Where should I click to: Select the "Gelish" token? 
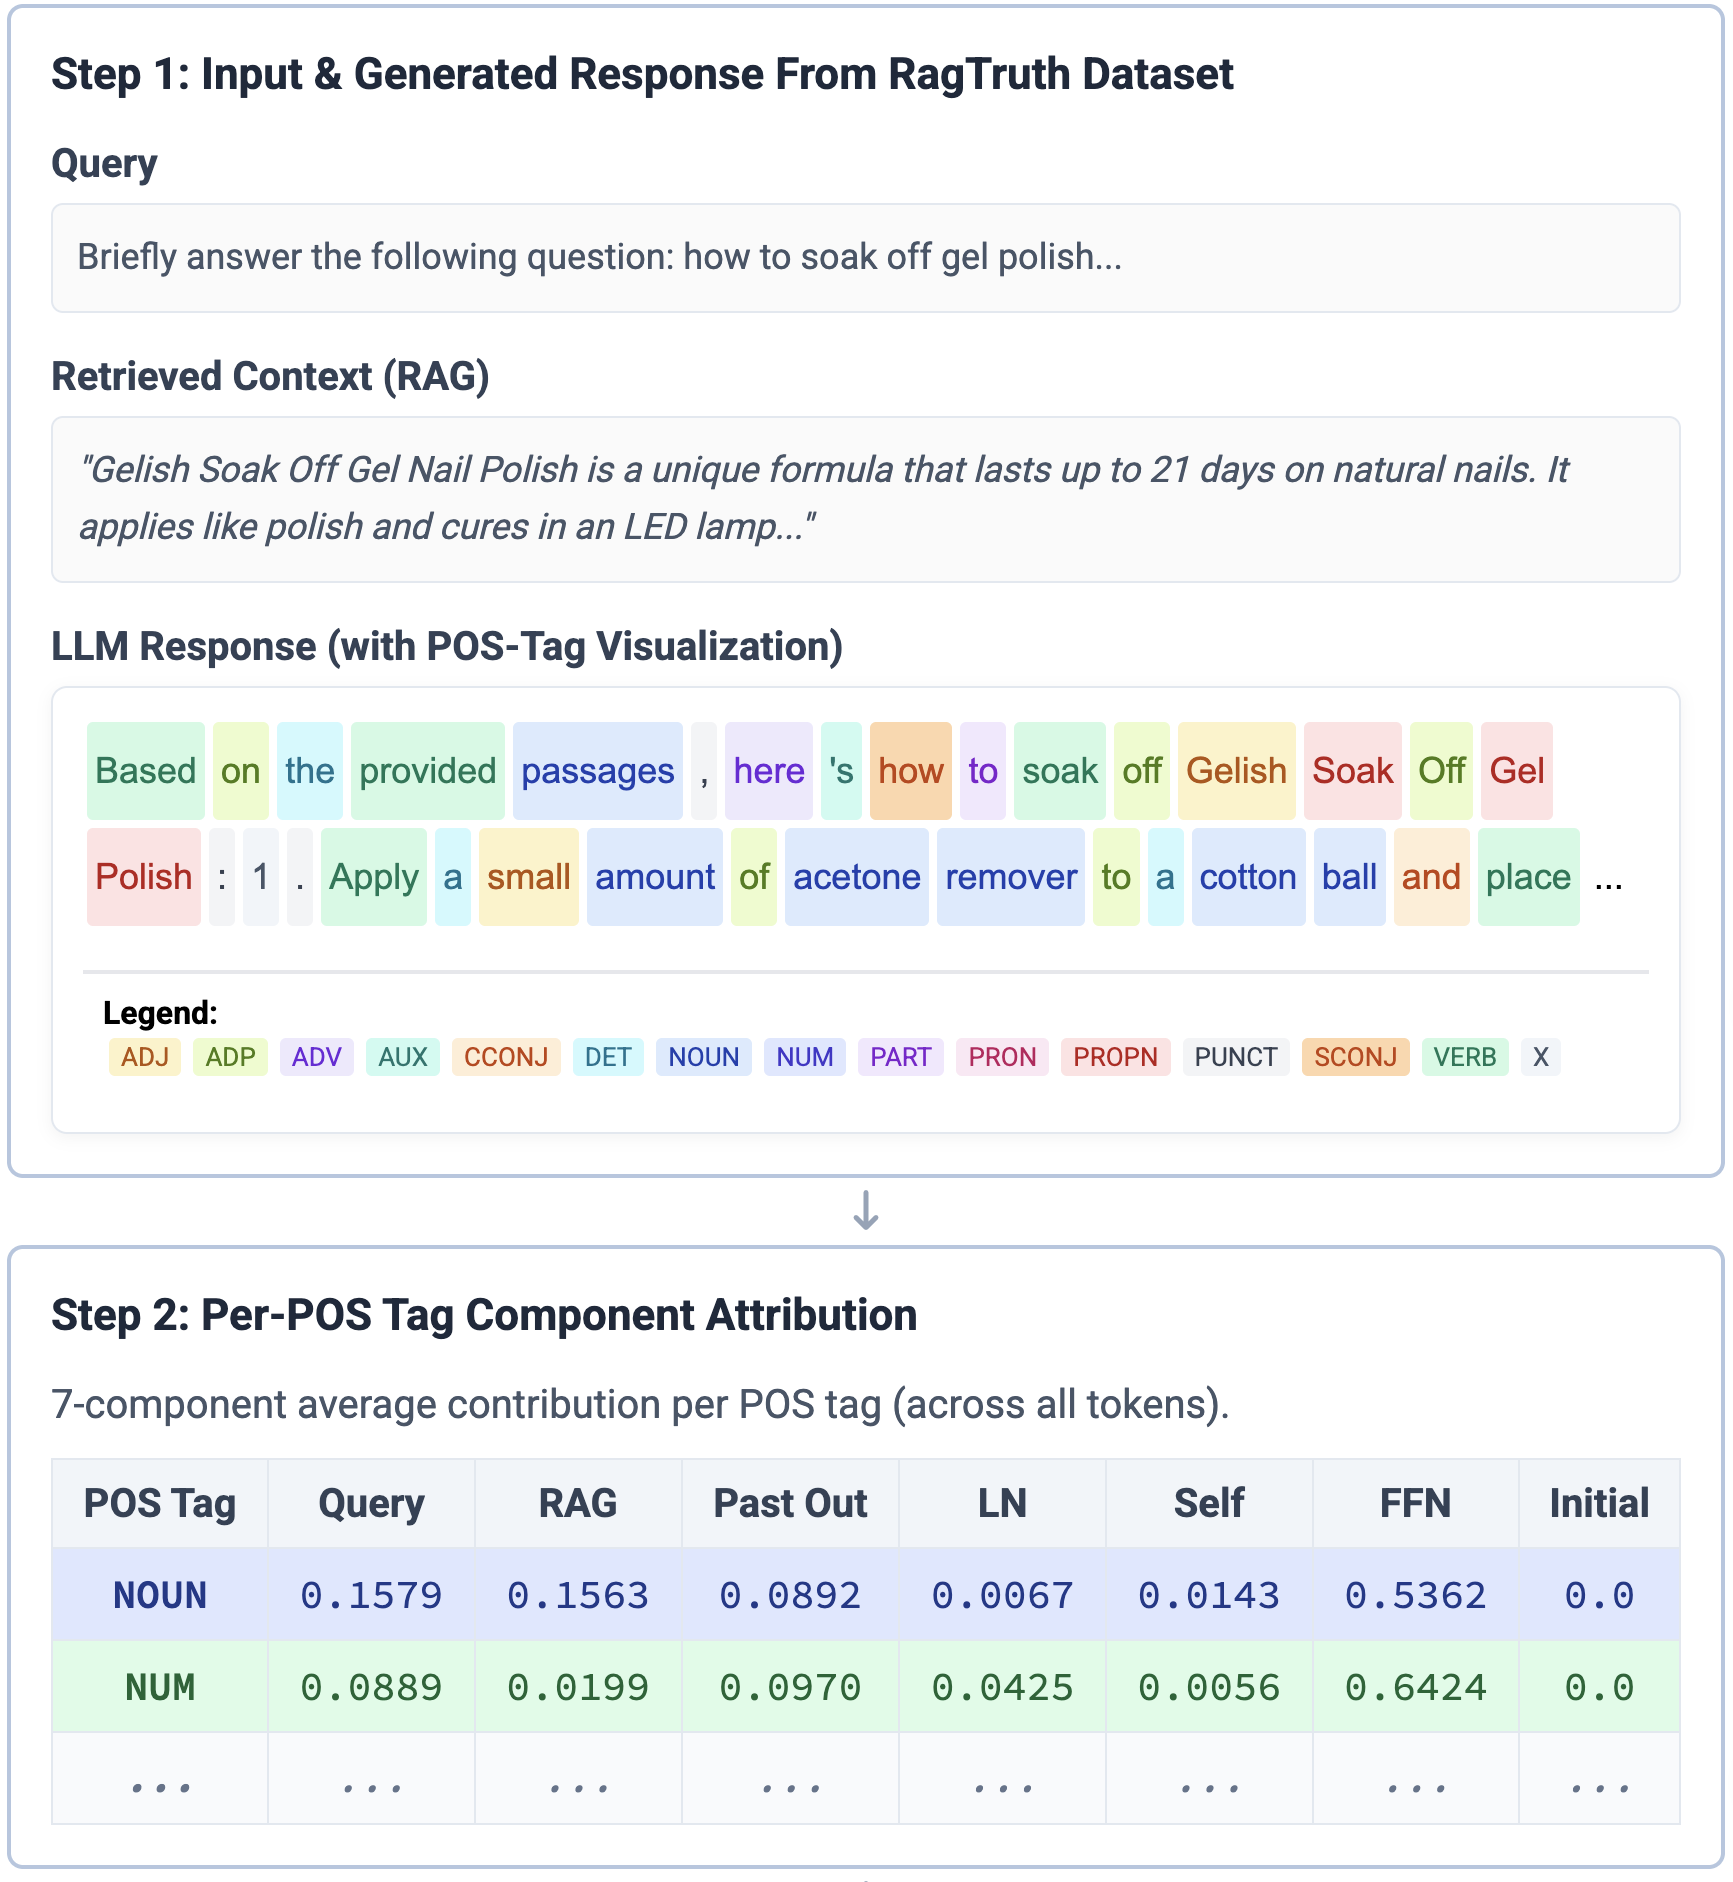coord(1236,771)
